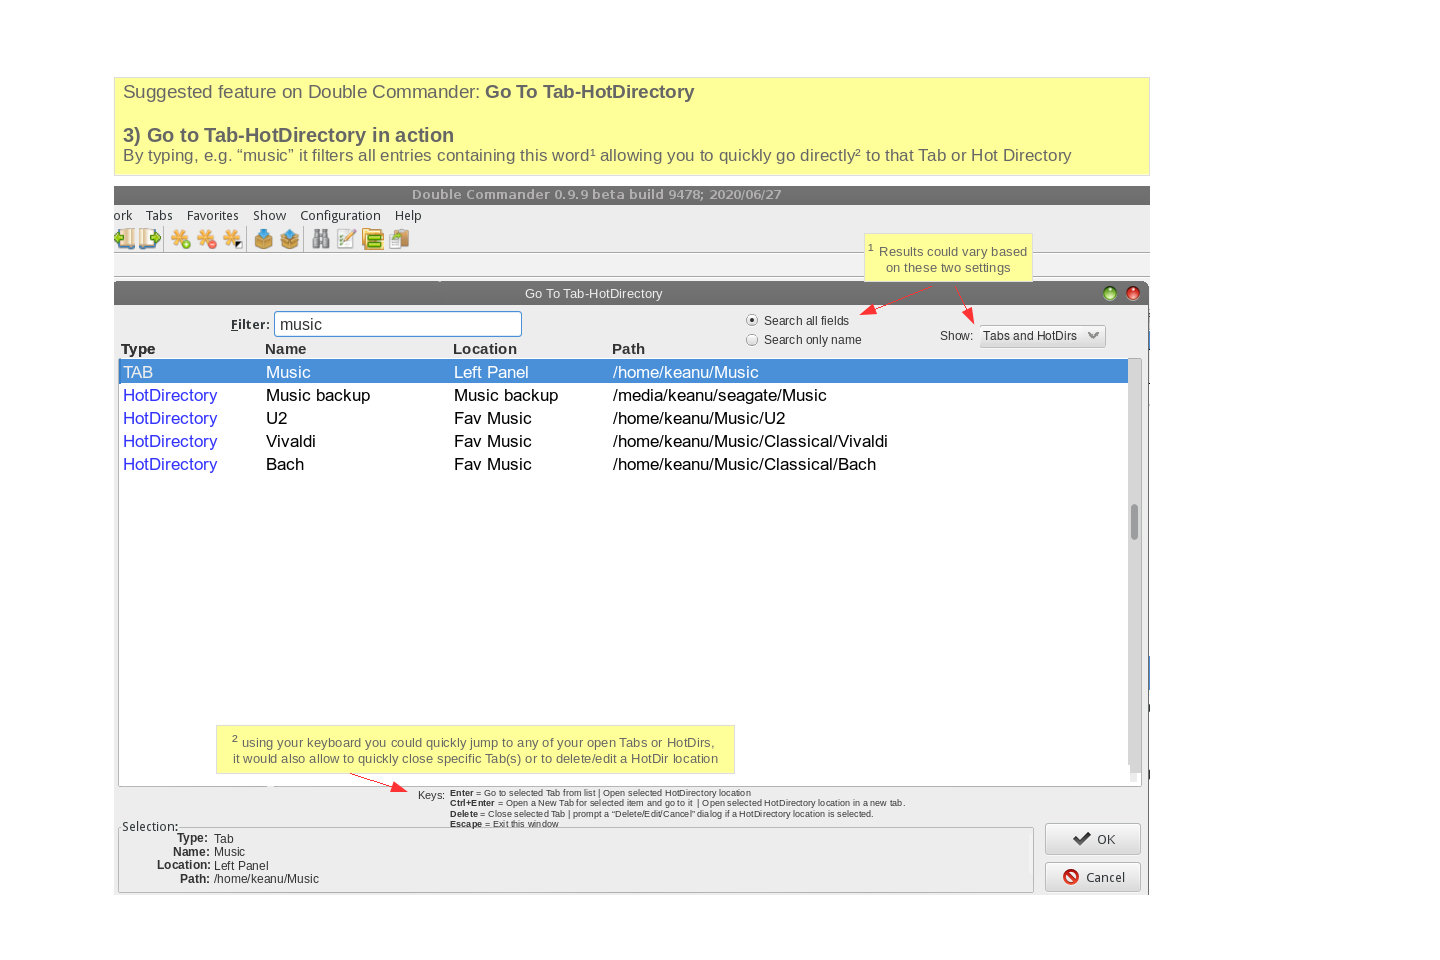This screenshot has width=1440, height=960.
Task: Select the U2 HotDirectory row
Action: click(623, 418)
